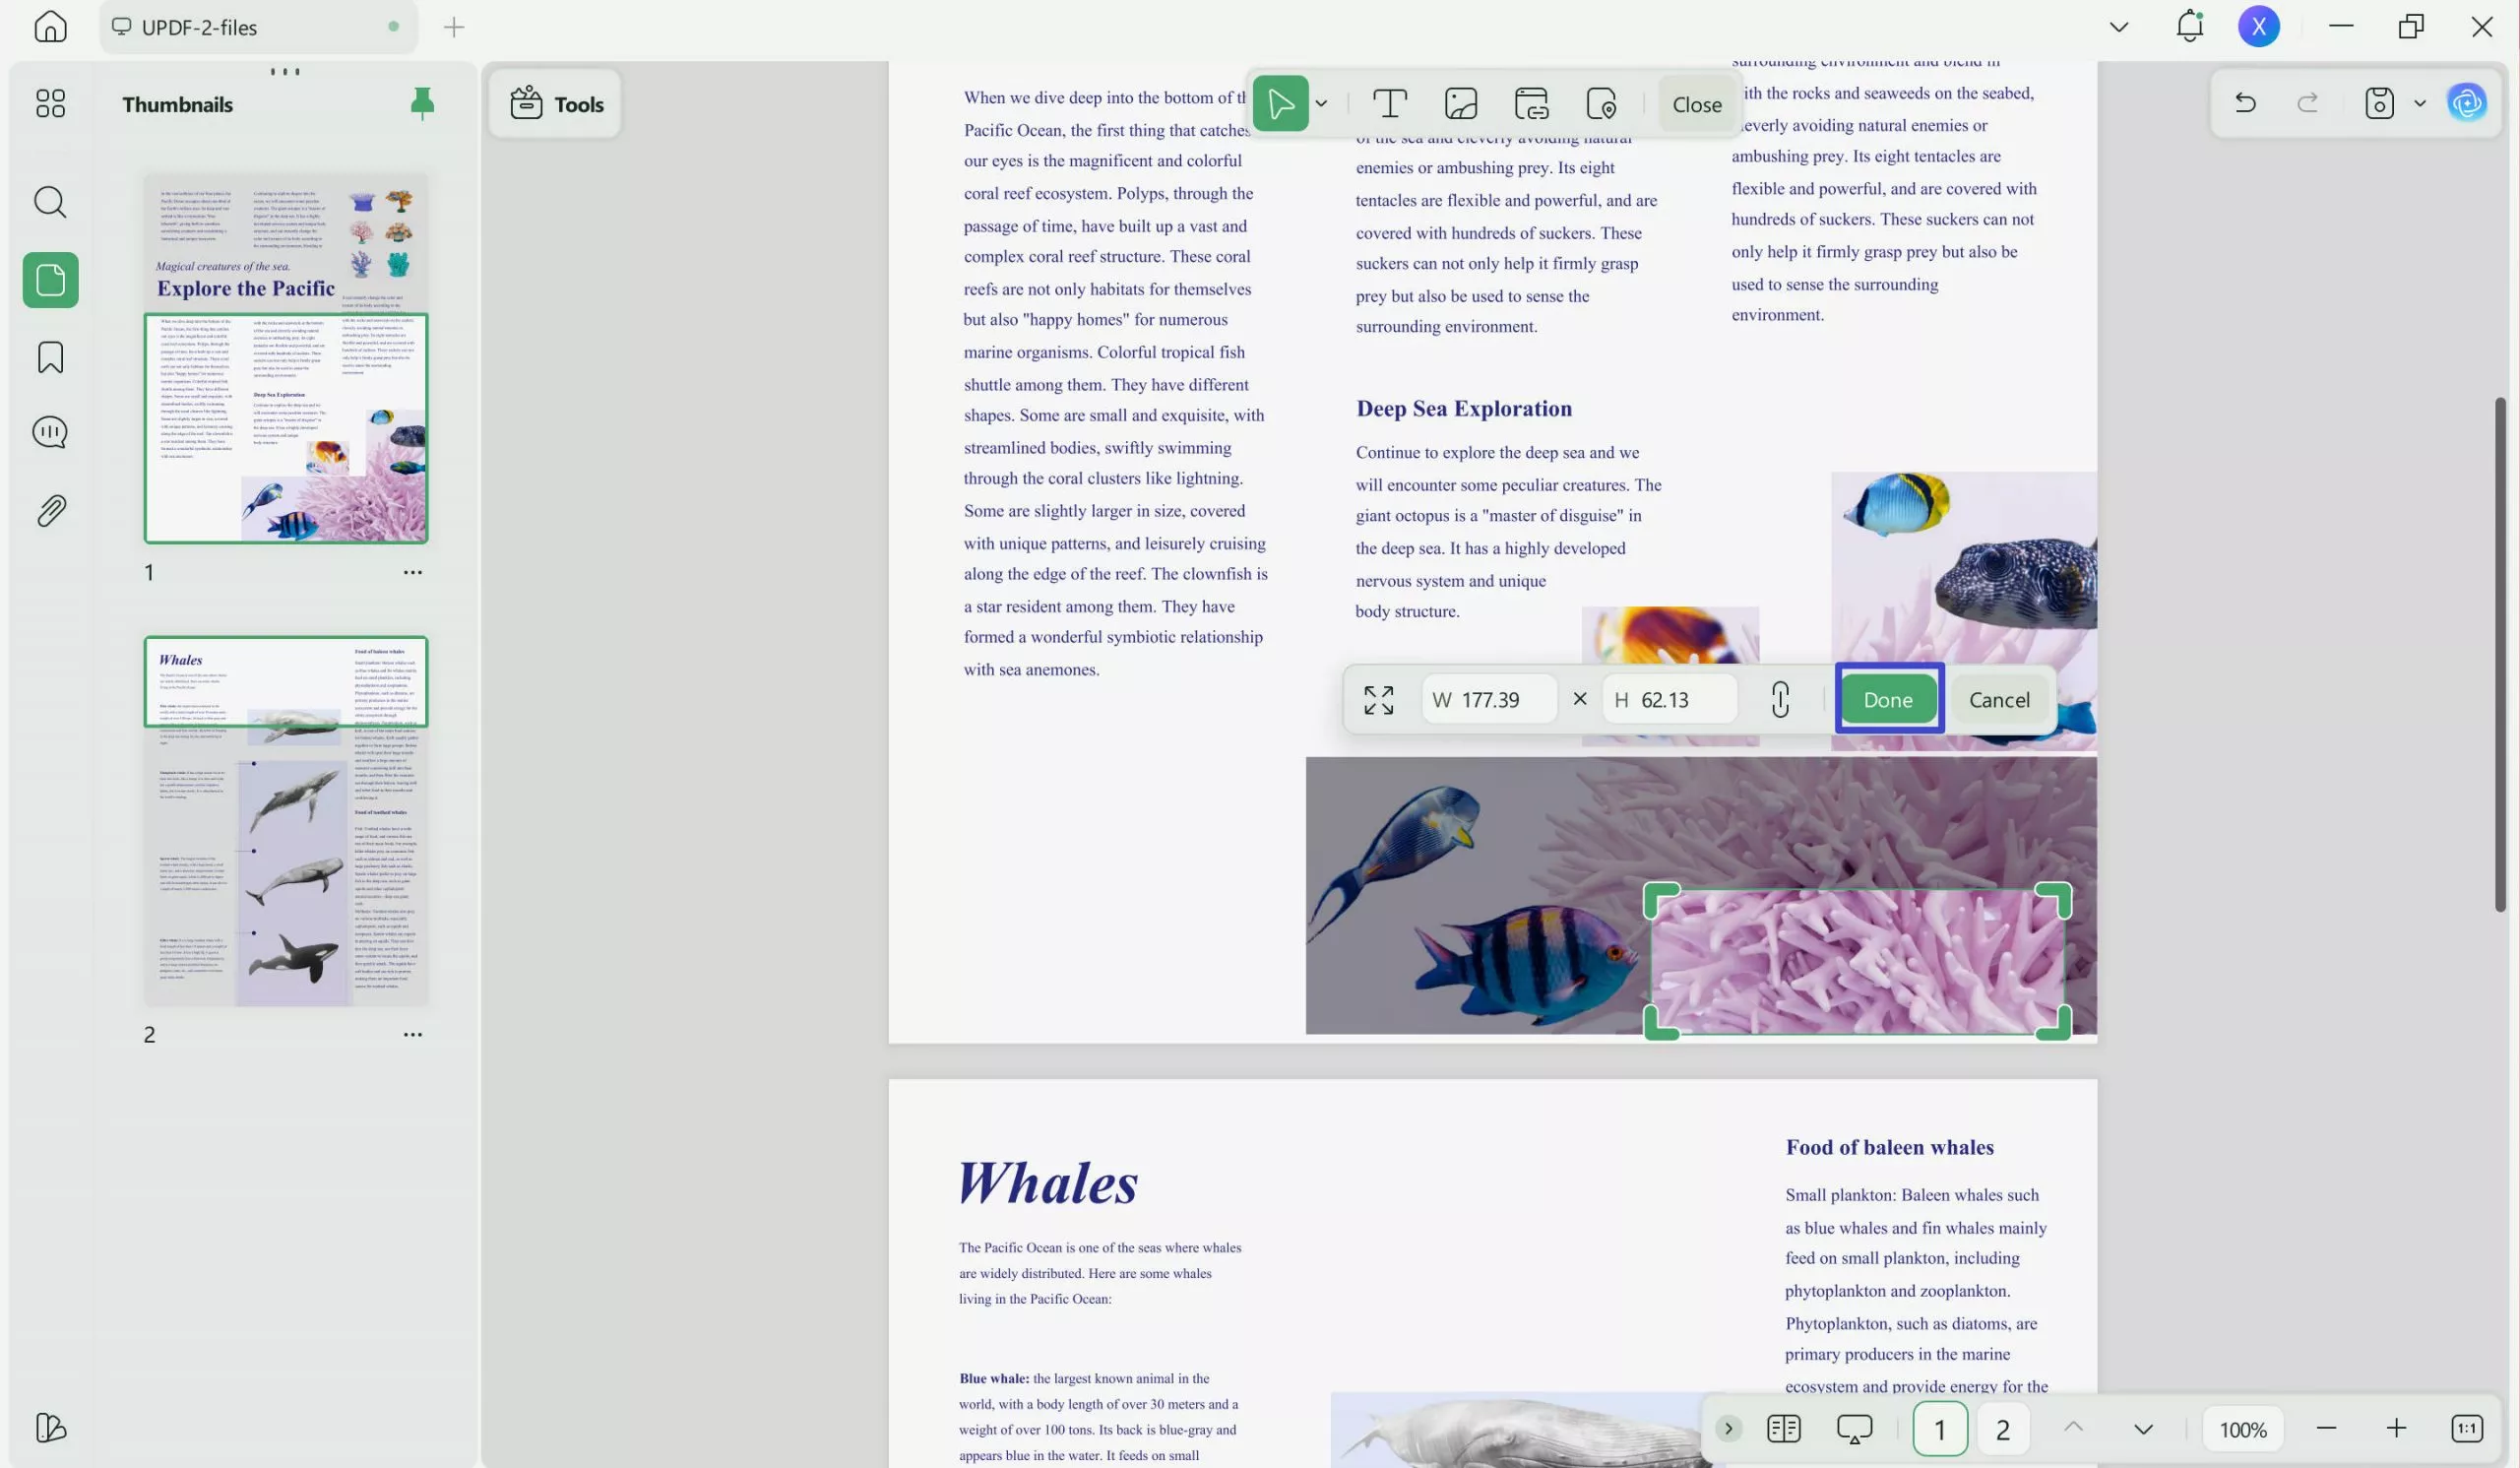2520x1468 pixels.
Task: Expand the save options dropdown arrow
Action: 2420,103
